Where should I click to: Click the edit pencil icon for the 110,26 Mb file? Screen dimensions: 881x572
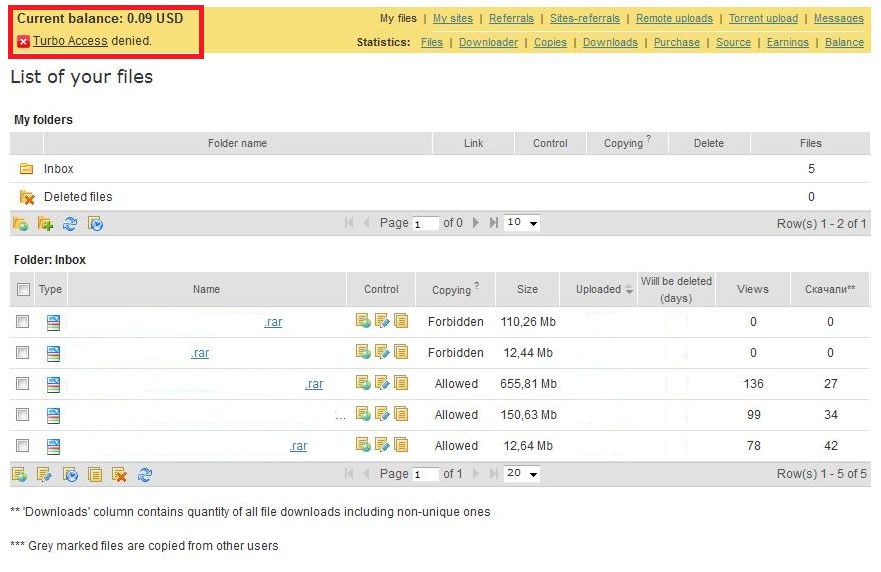click(381, 322)
